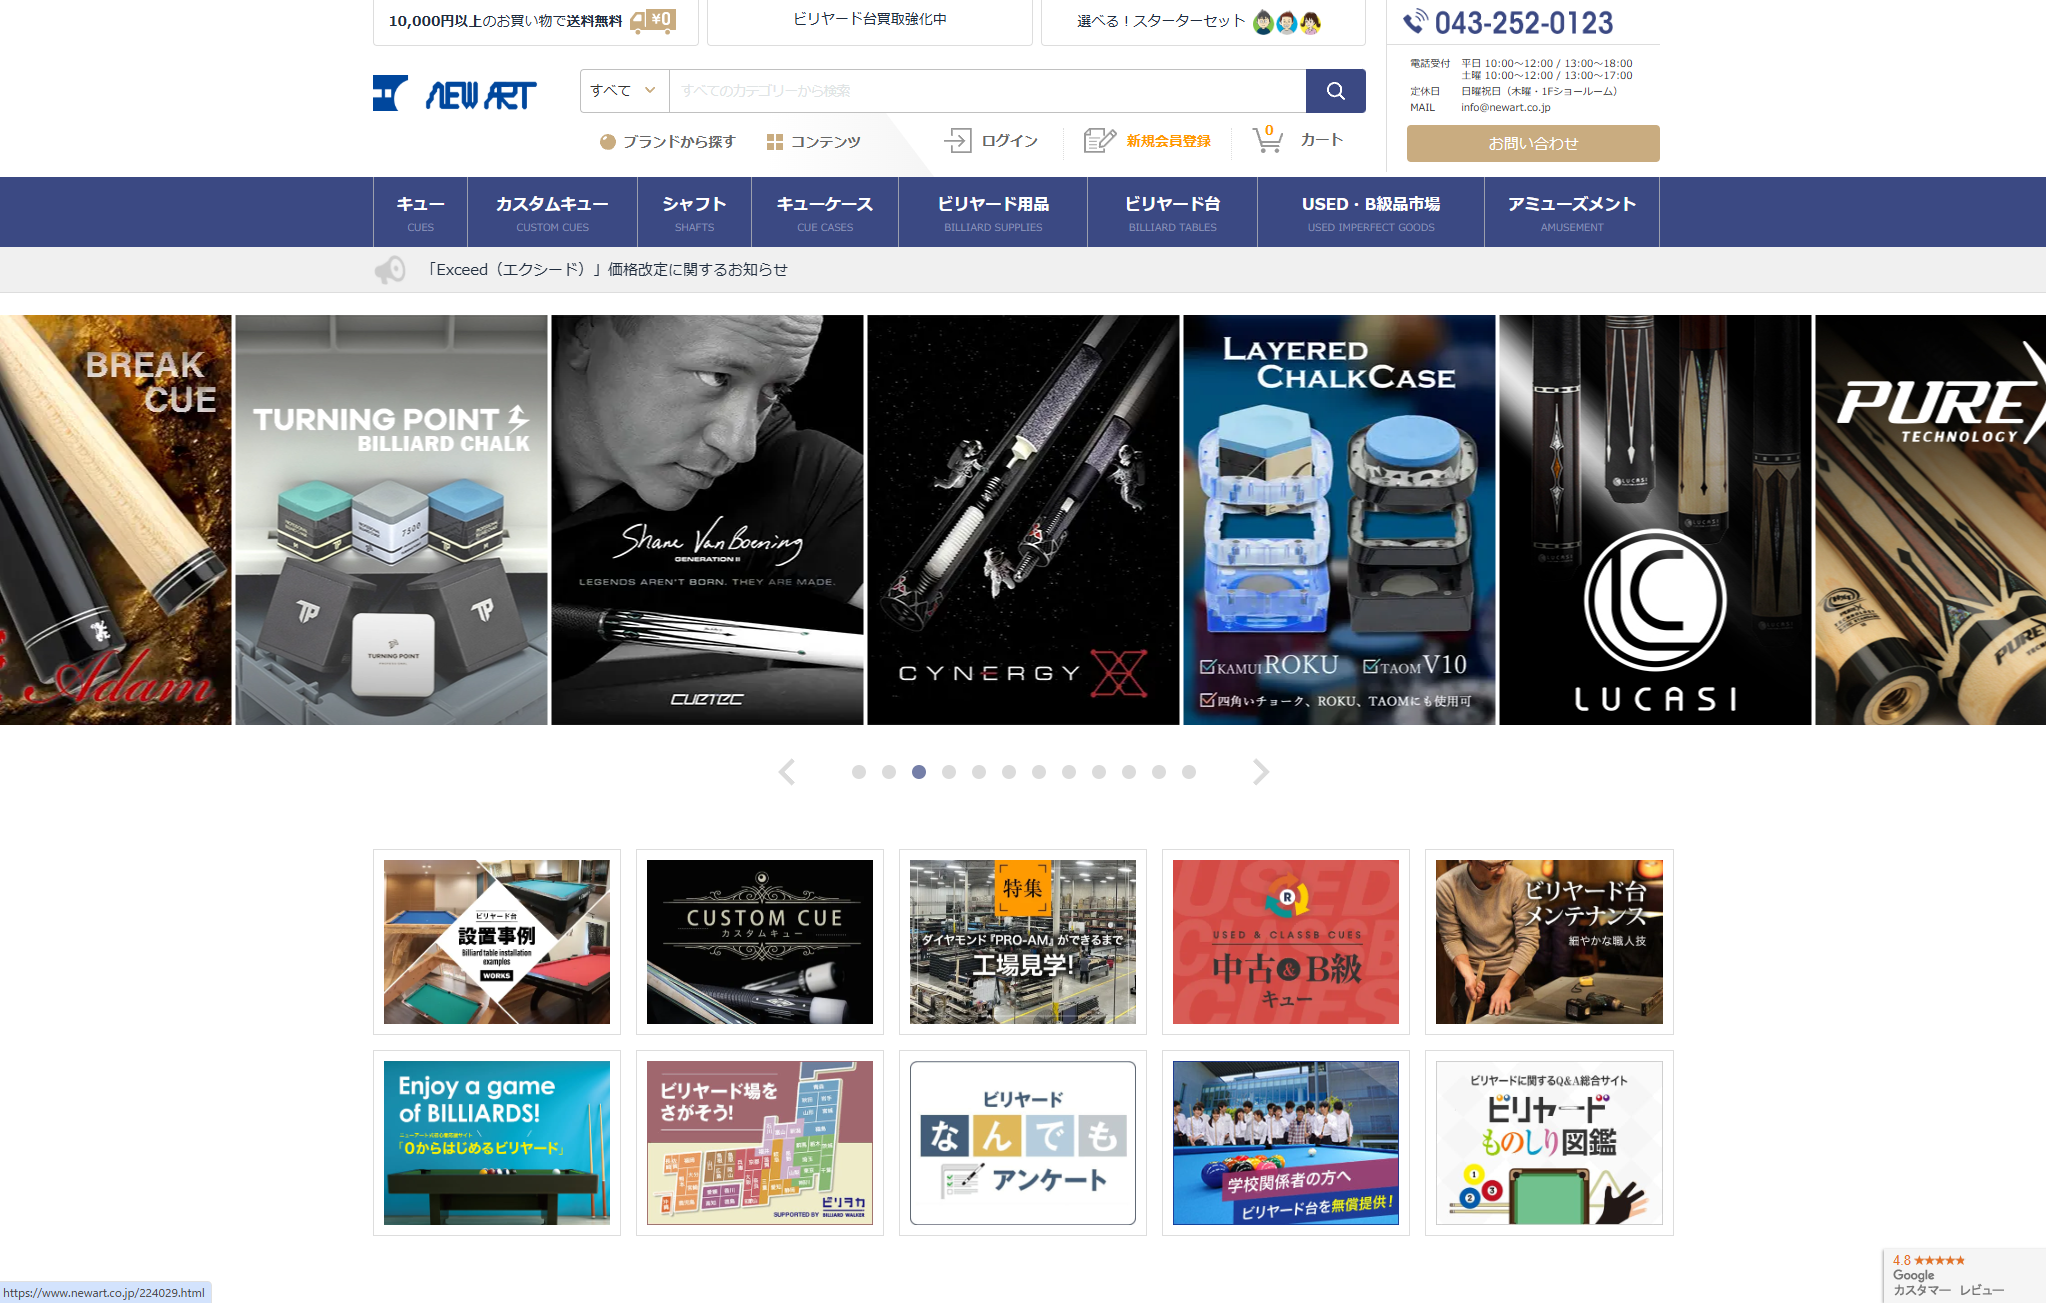The width and height of the screenshot is (2046, 1303).
Task: Click into the category search field
Action: [x=986, y=91]
